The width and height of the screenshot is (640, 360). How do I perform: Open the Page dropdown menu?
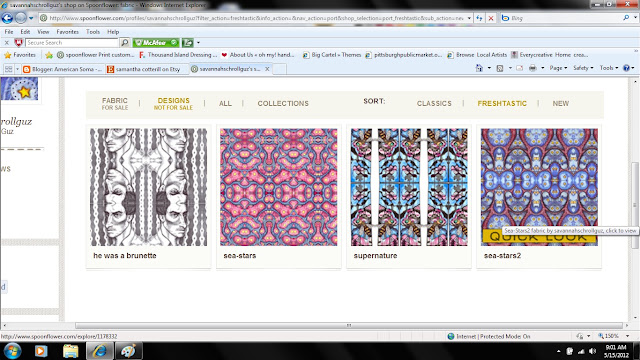tap(558, 68)
